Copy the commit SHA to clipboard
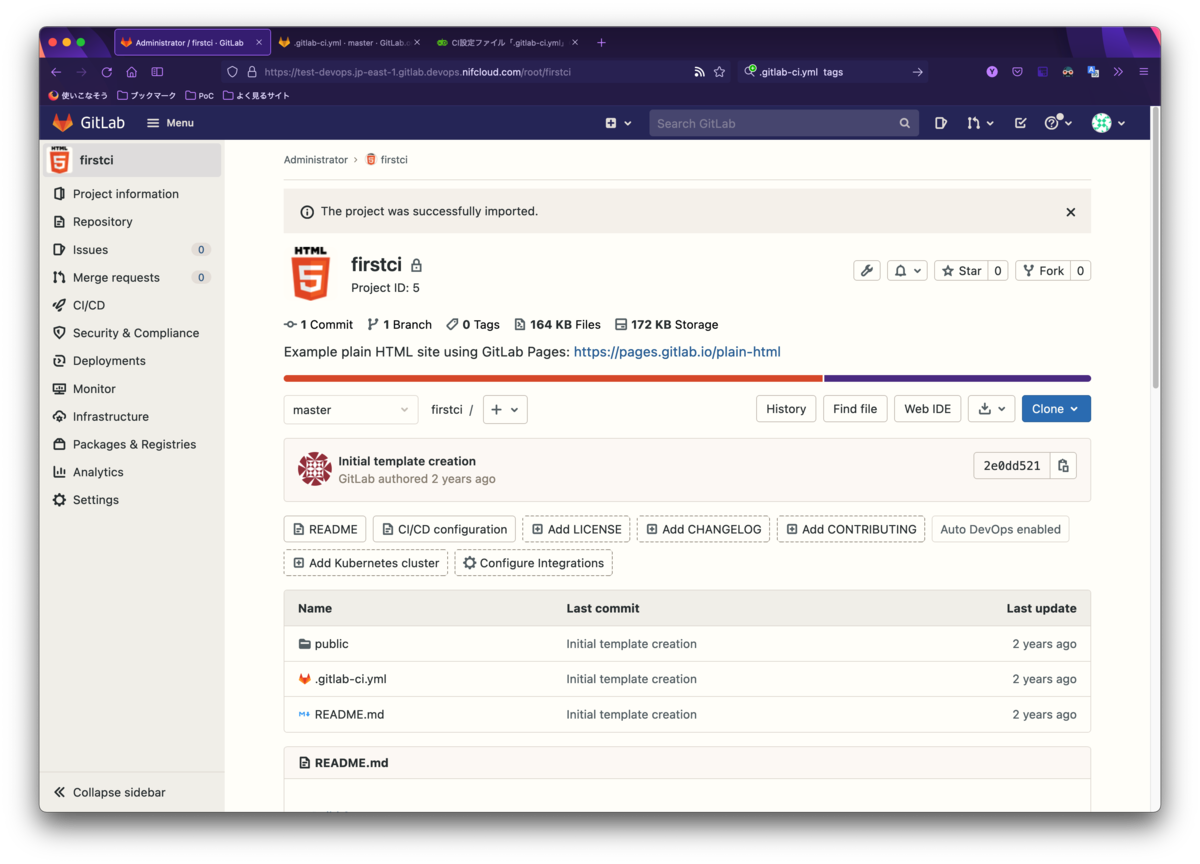The width and height of the screenshot is (1200, 864). pyautogui.click(x=1063, y=466)
